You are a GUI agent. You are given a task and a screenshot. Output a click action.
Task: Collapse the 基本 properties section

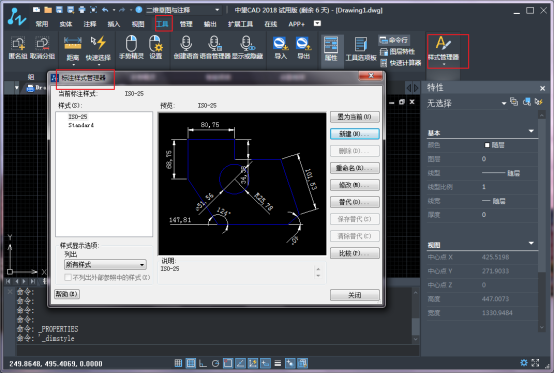click(531, 131)
